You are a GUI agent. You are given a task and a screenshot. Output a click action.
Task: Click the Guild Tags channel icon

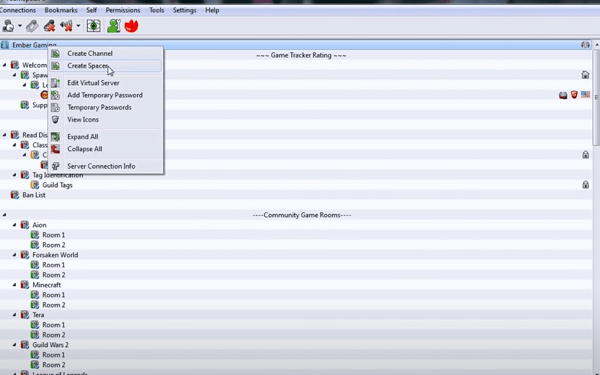click(x=35, y=185)
